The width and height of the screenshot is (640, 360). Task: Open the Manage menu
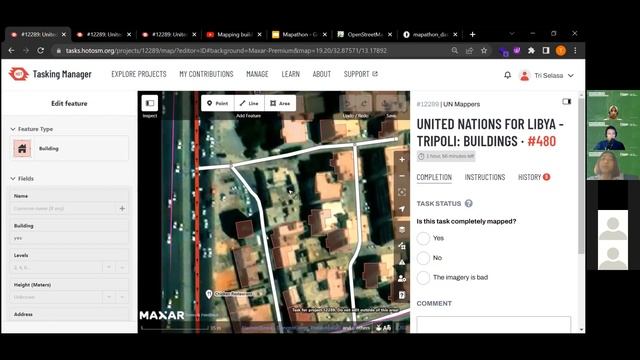[257, 74]
